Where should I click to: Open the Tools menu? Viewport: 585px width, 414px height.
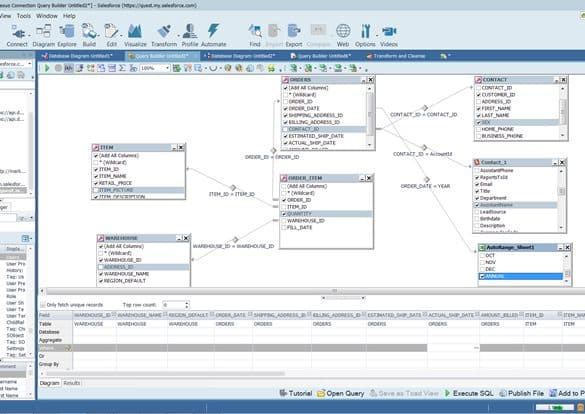[x=24, y=16]
